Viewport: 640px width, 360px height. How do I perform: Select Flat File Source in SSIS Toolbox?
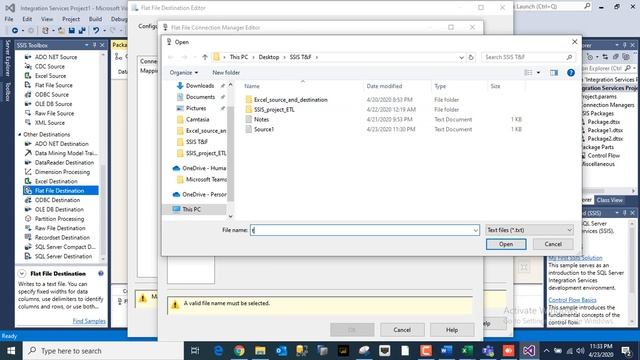coord(53,85)
